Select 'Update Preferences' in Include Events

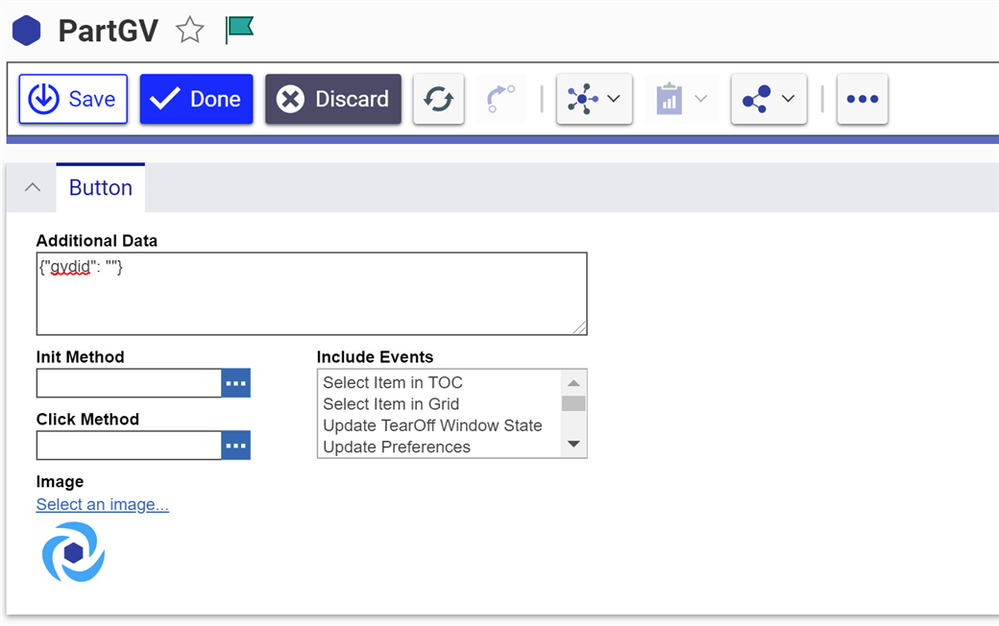coord(396,447)
